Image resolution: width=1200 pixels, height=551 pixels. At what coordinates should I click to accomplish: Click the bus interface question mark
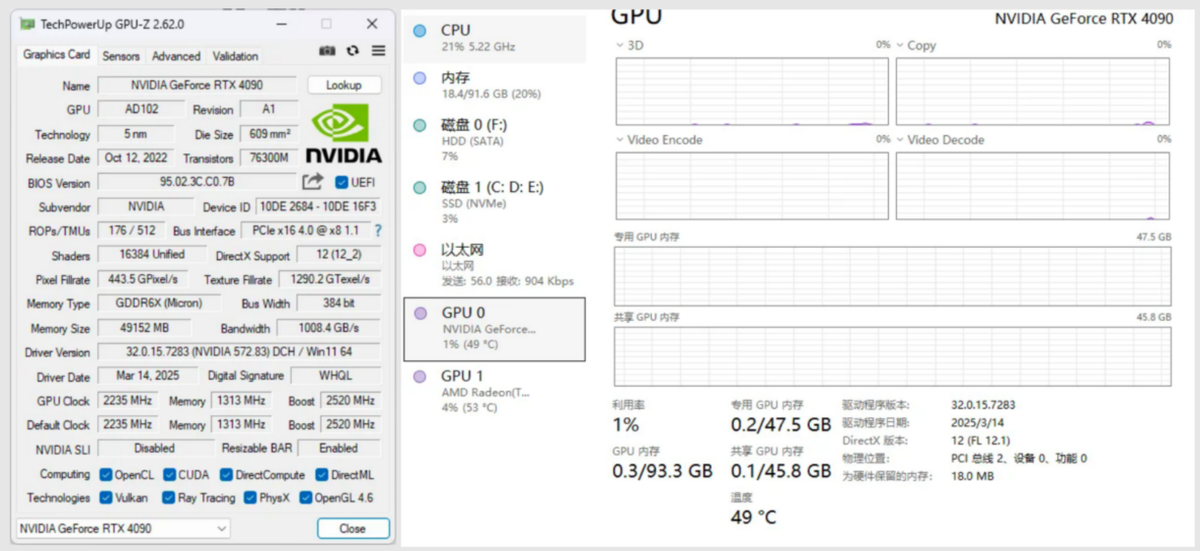coord(378,231)
